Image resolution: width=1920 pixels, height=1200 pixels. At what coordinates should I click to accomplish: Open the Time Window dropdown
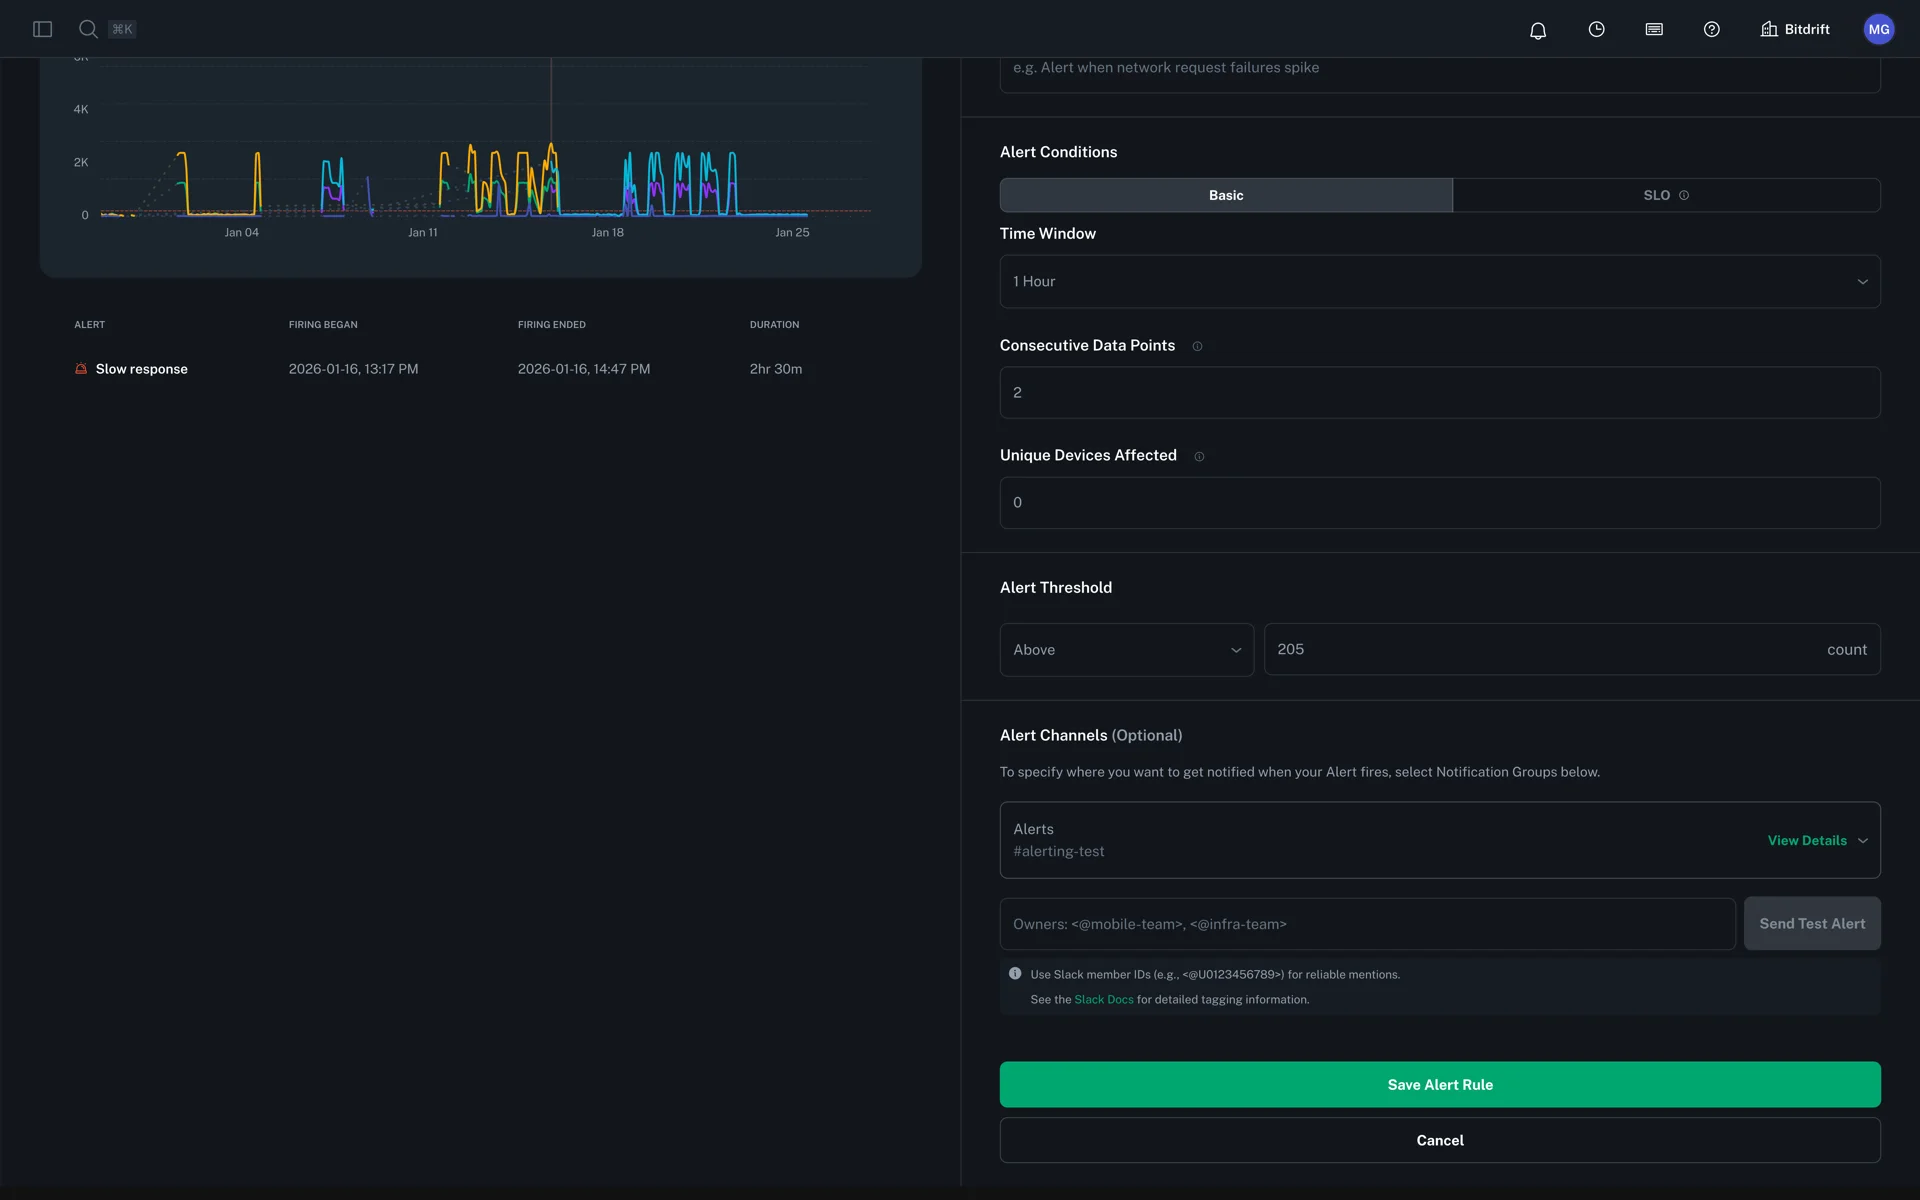click(x=1440, y=281)
